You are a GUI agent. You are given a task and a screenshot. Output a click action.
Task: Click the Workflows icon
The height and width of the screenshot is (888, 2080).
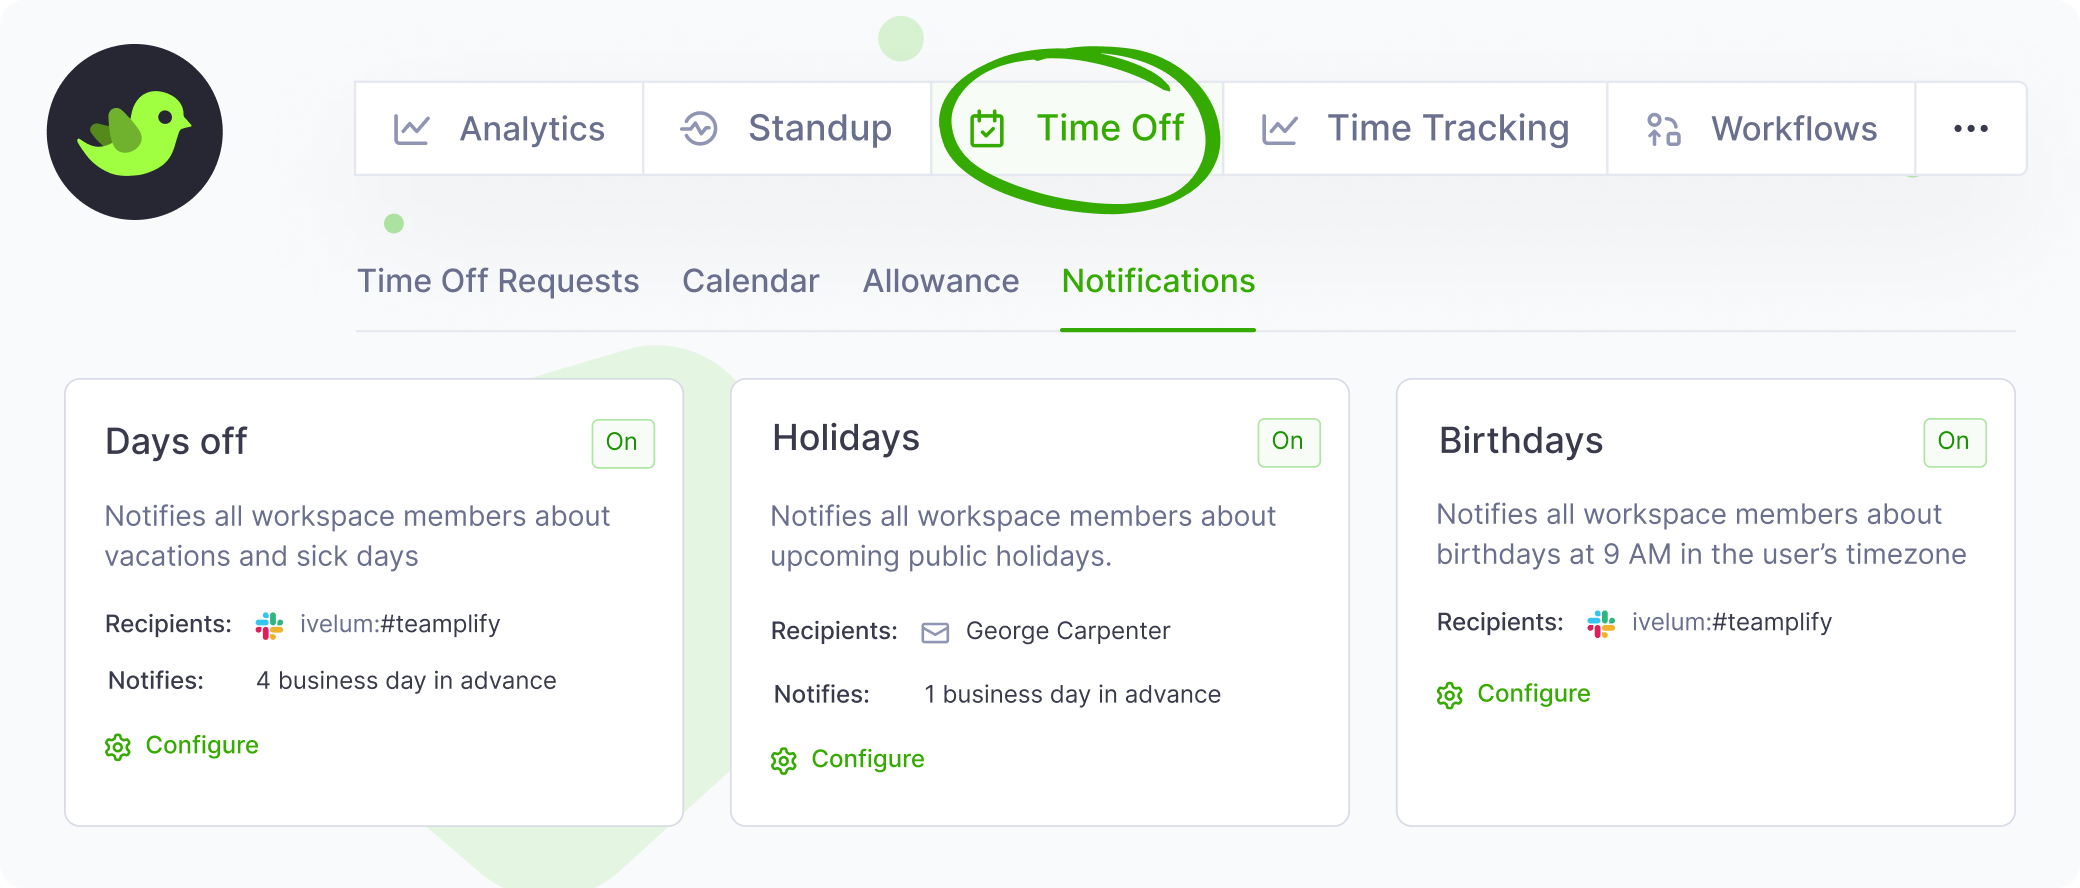pyautogui.click(x=1663, y=129)
